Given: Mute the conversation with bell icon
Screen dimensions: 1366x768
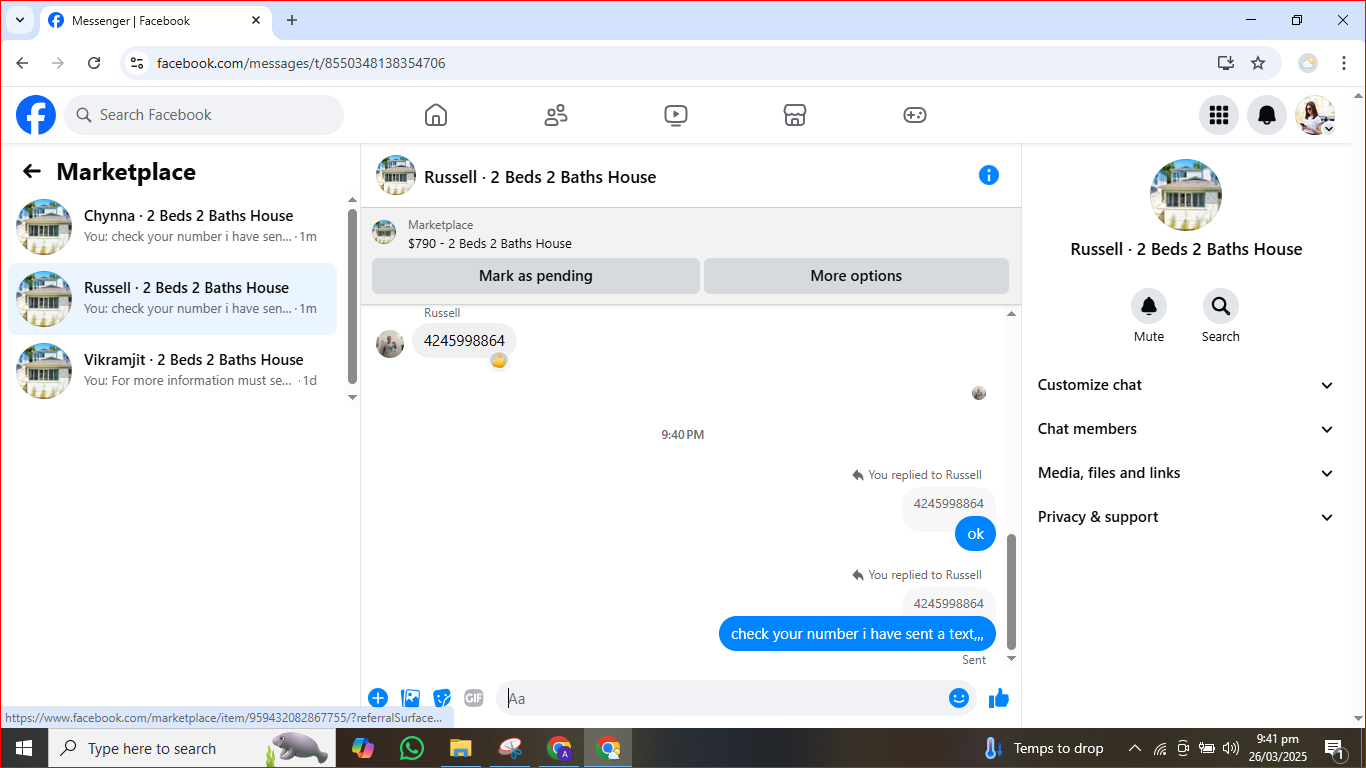Looking at the screenshot, I should [x=1149, y=306].
